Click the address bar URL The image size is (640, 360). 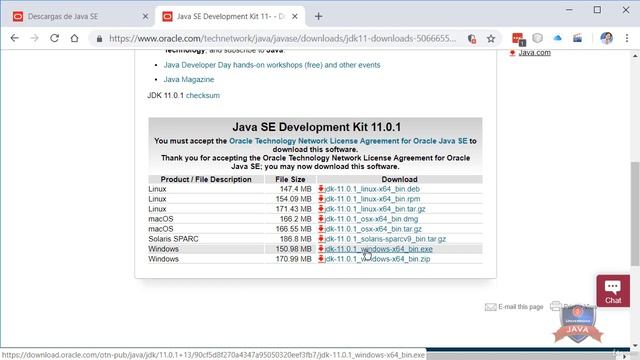282,39
